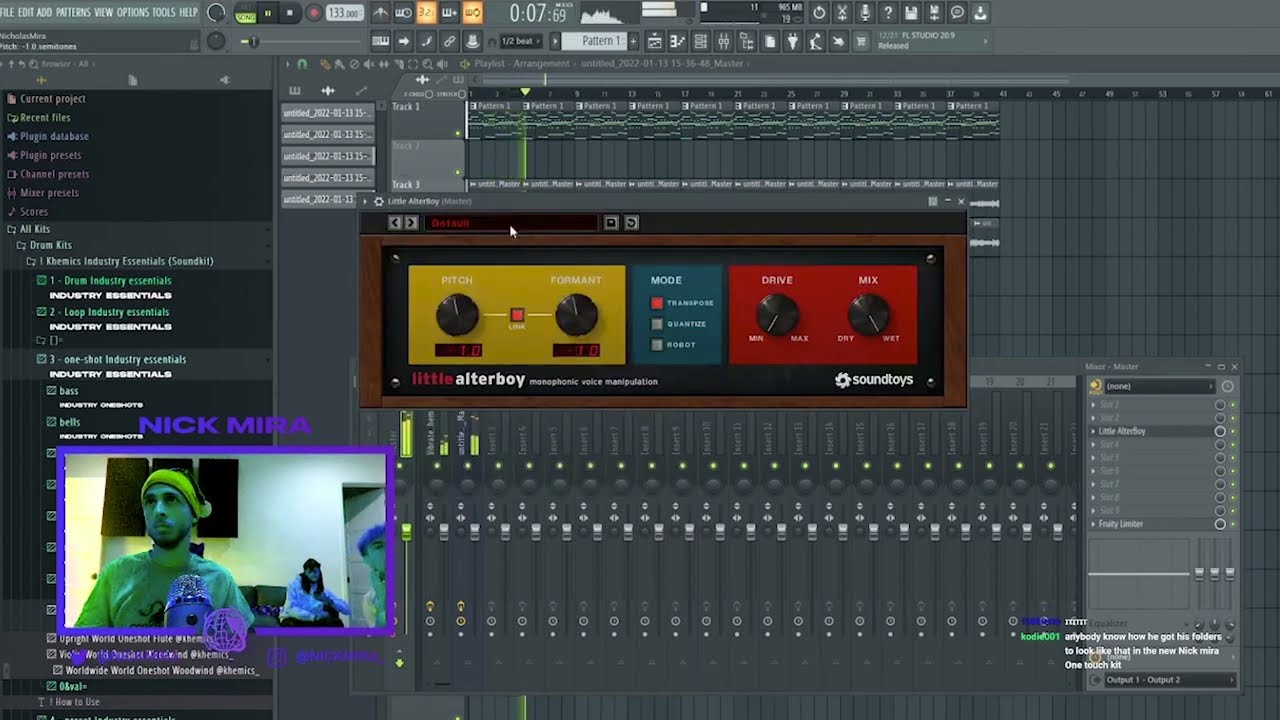The image size is (1280, 720).
Task: Open the playlist view icon in toolbar
Action: 654,41
